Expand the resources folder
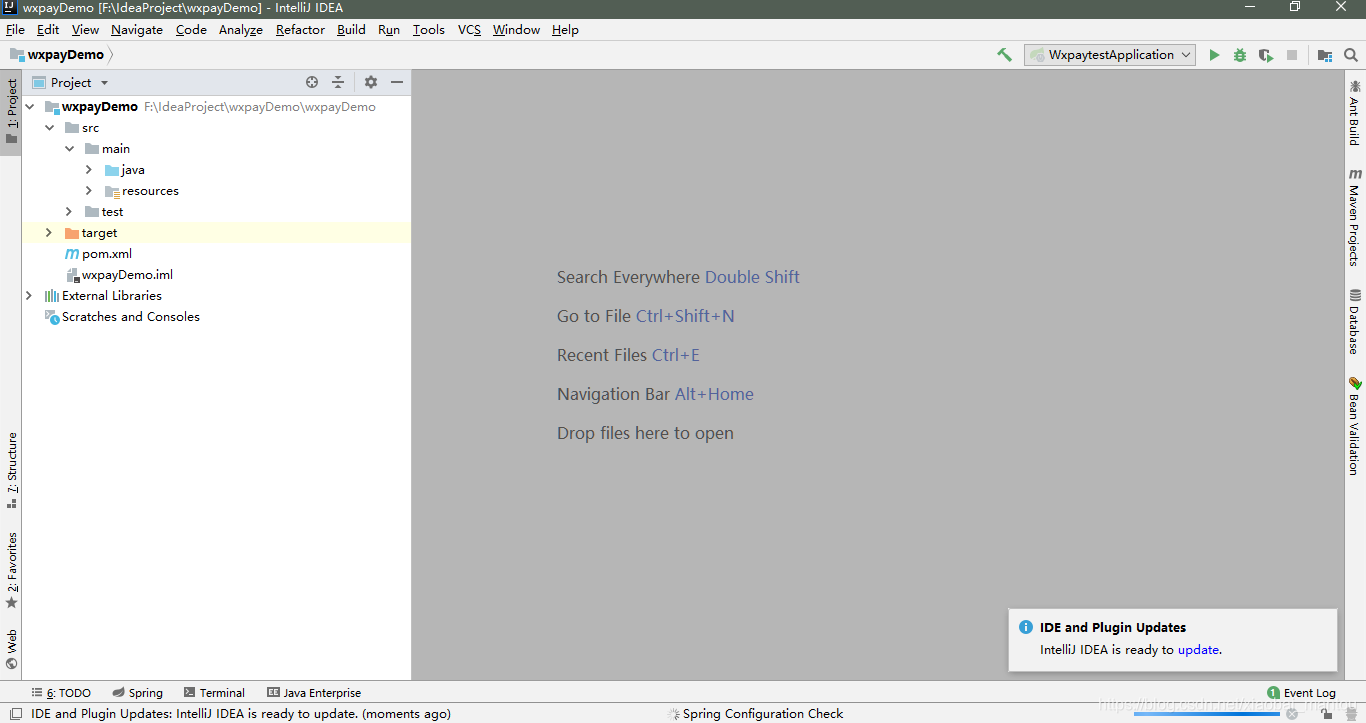This screenshot has width=1366, height=723. [x=89, y=191]
